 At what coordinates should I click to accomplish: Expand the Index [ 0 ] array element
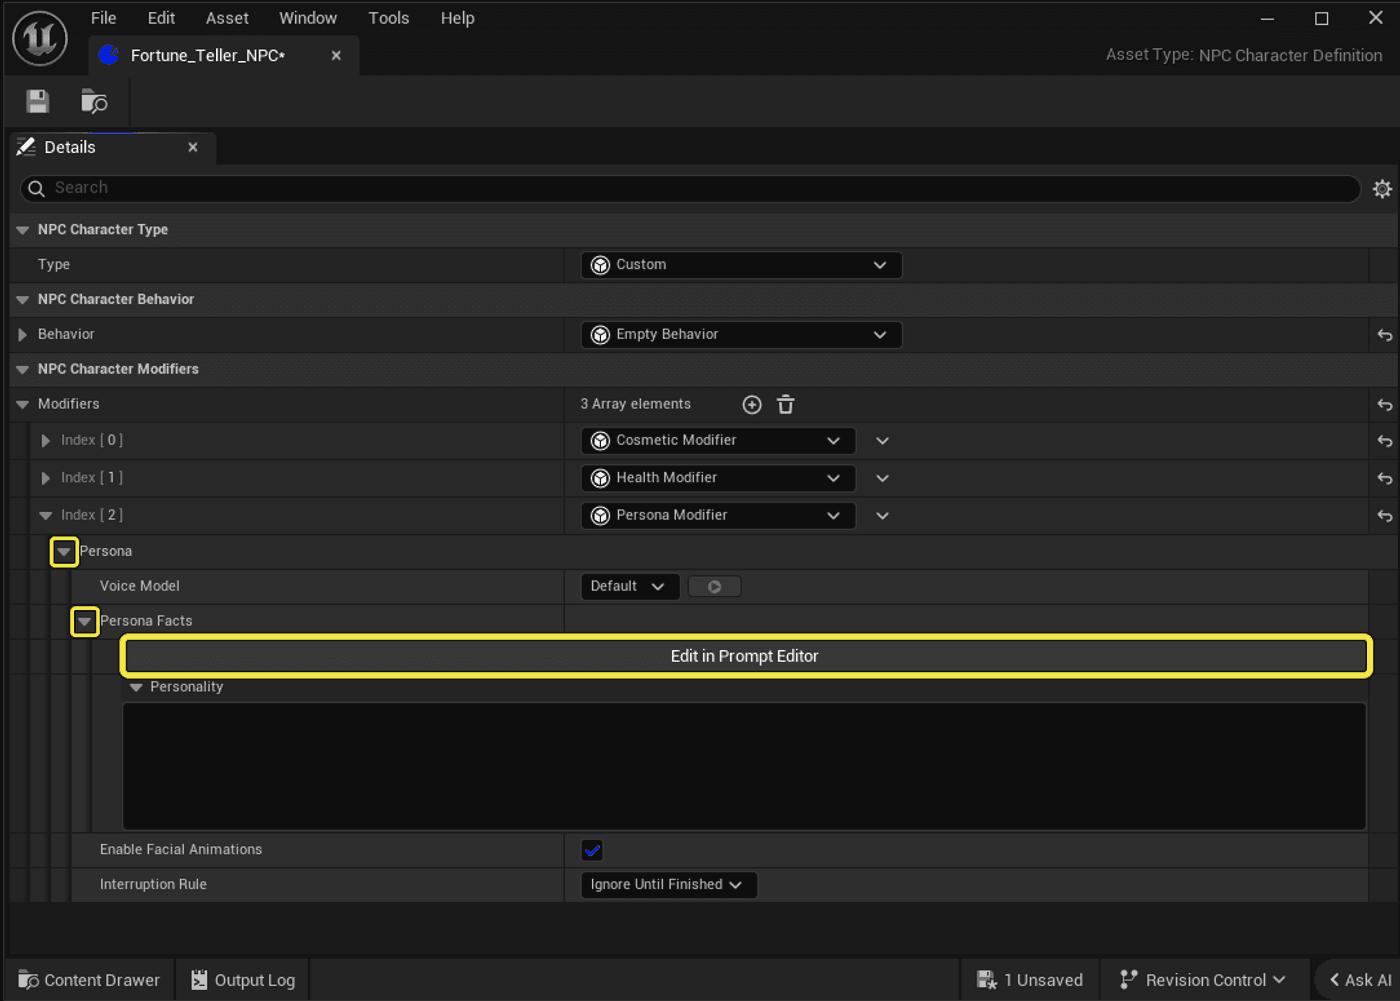45,441
